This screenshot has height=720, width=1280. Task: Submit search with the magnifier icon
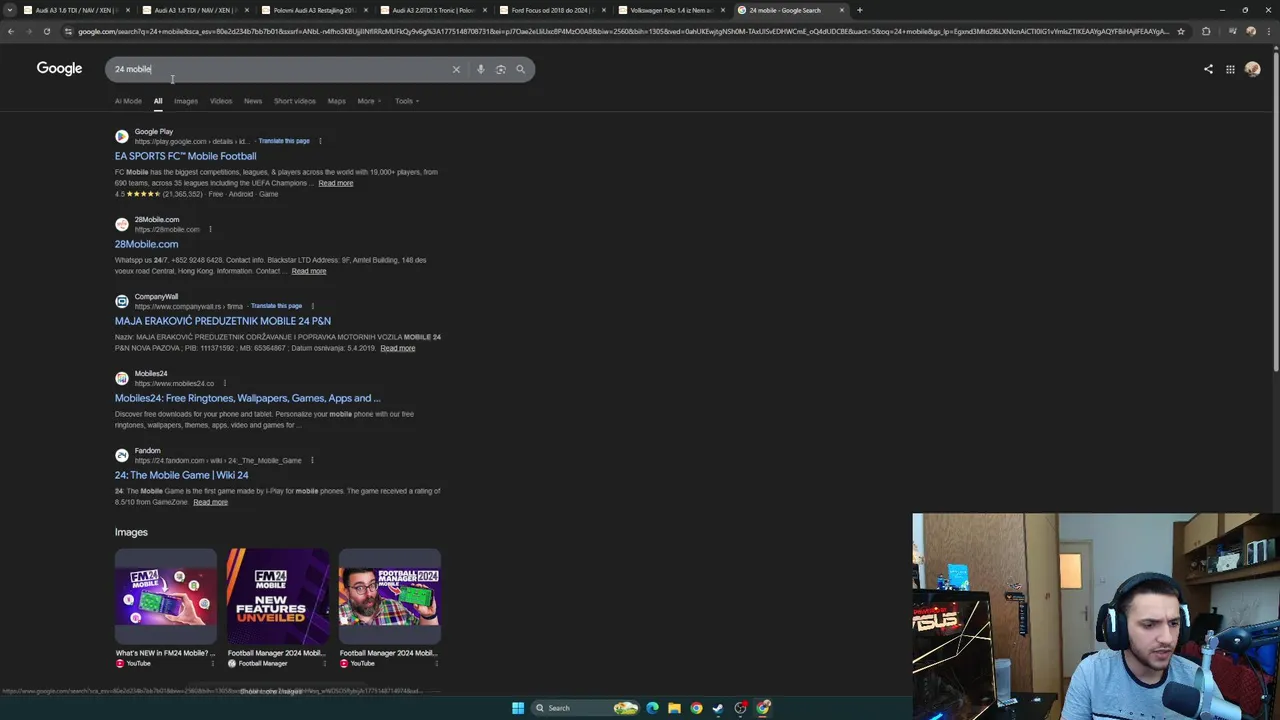click(520, 69)
